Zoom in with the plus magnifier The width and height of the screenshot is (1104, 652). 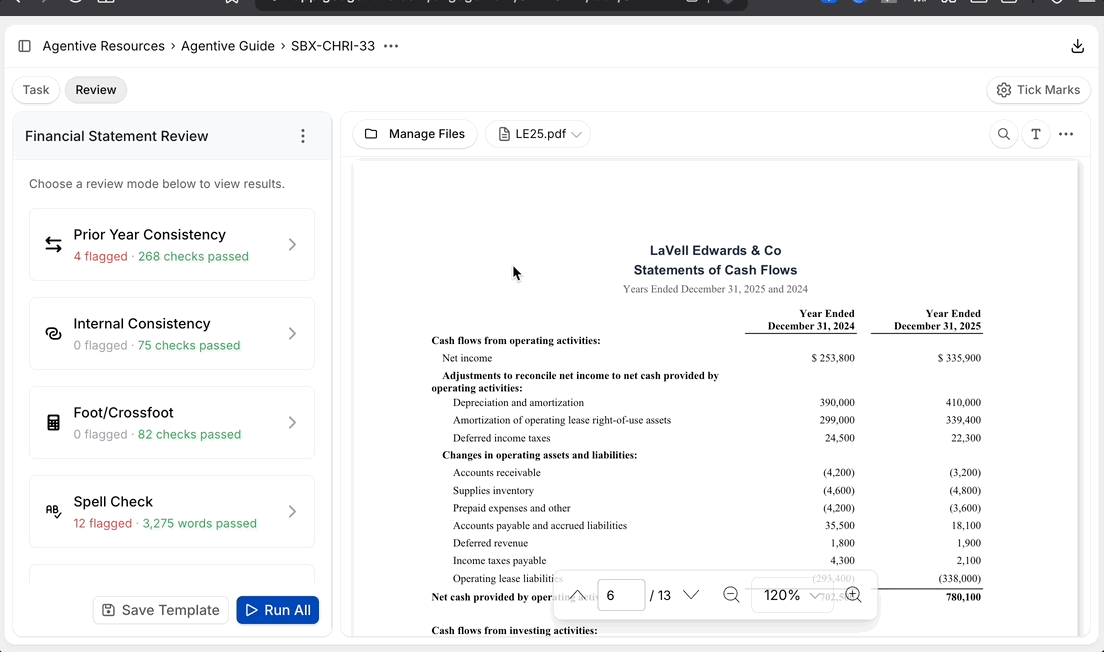pos(853,595)
